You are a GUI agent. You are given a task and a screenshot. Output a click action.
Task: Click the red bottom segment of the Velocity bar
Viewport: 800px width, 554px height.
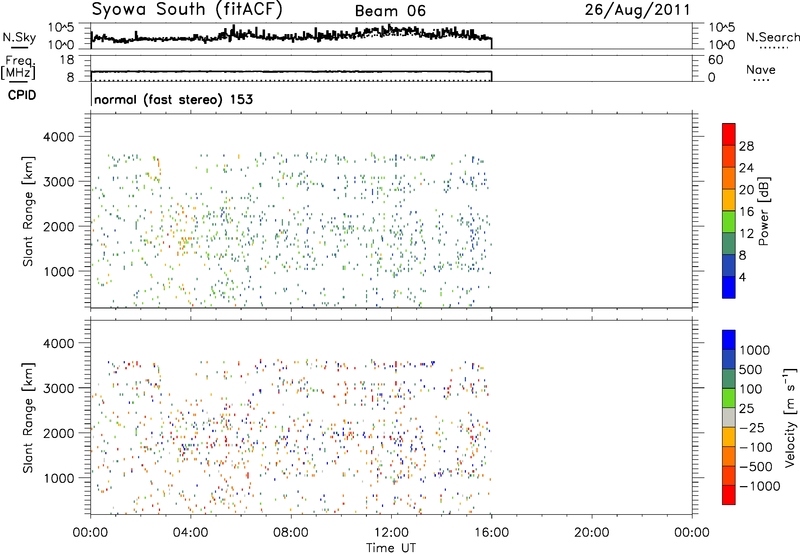pos(729,495)
